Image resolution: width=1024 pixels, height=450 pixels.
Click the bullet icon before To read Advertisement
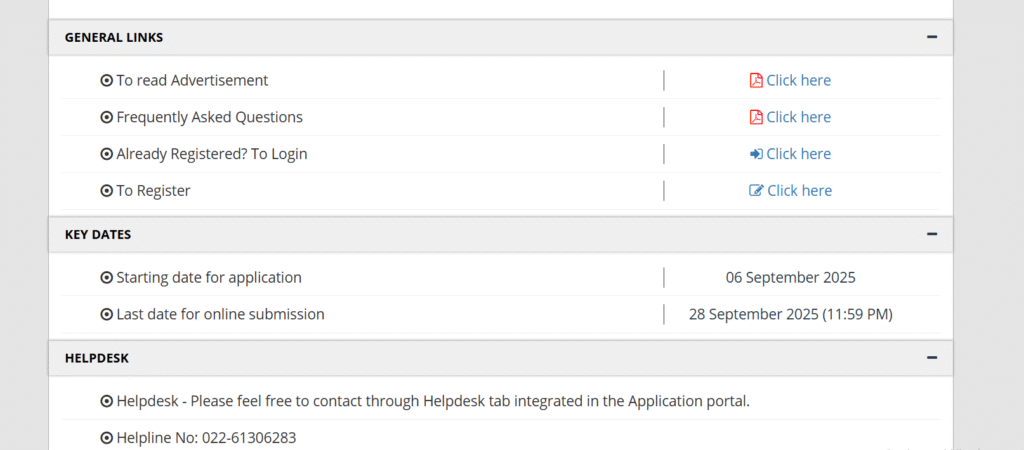tap(106, 80)
